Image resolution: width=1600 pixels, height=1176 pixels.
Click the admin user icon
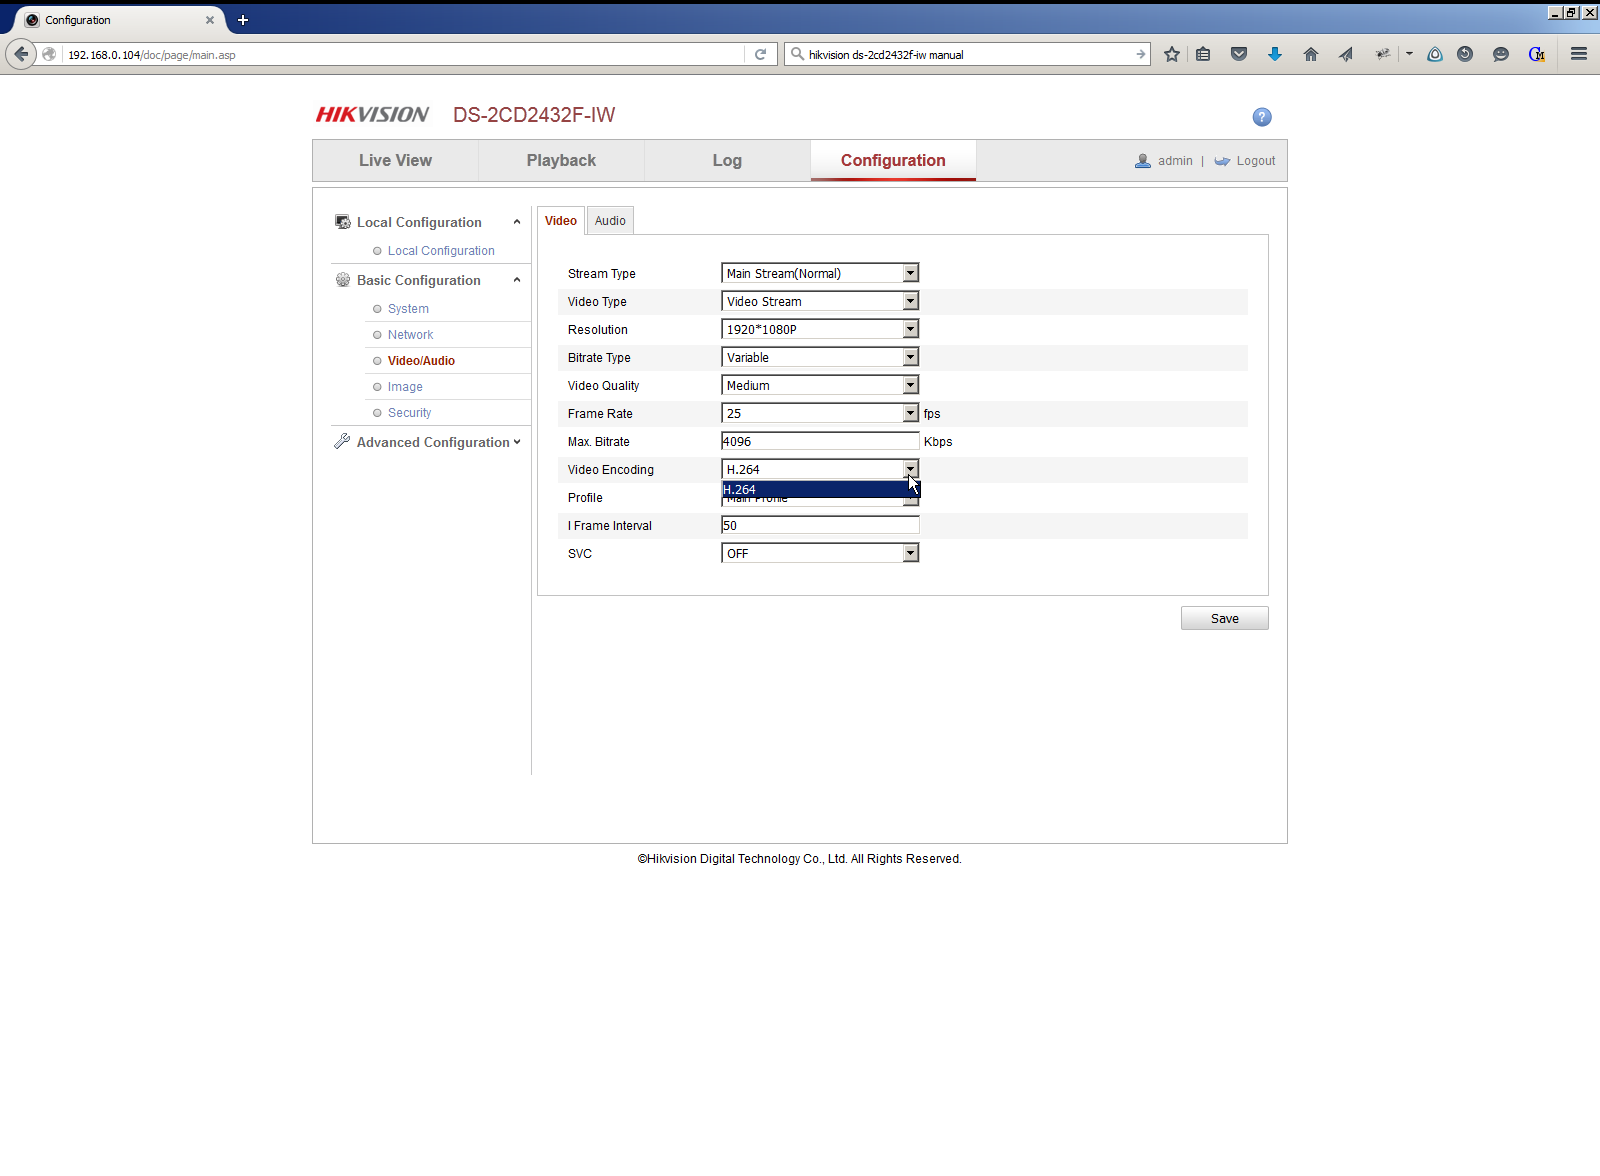tap(1143, 161)
